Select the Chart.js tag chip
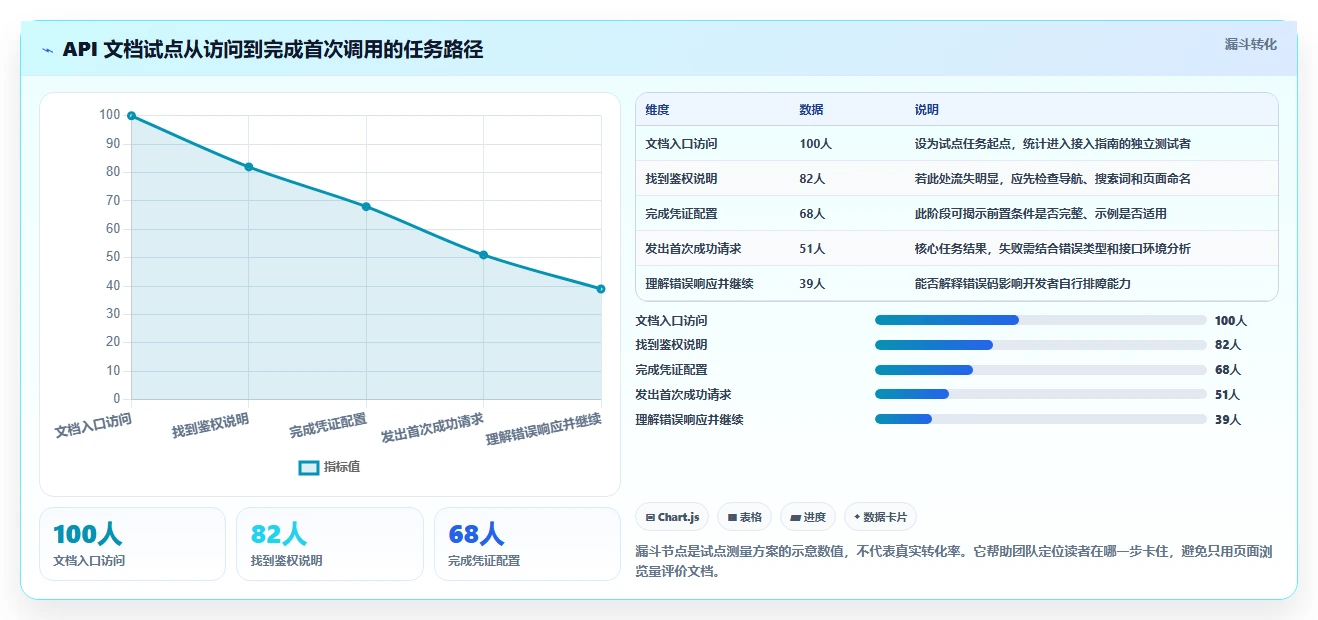This screenshot has width=1318, height=620. click(x=672, y=517)
